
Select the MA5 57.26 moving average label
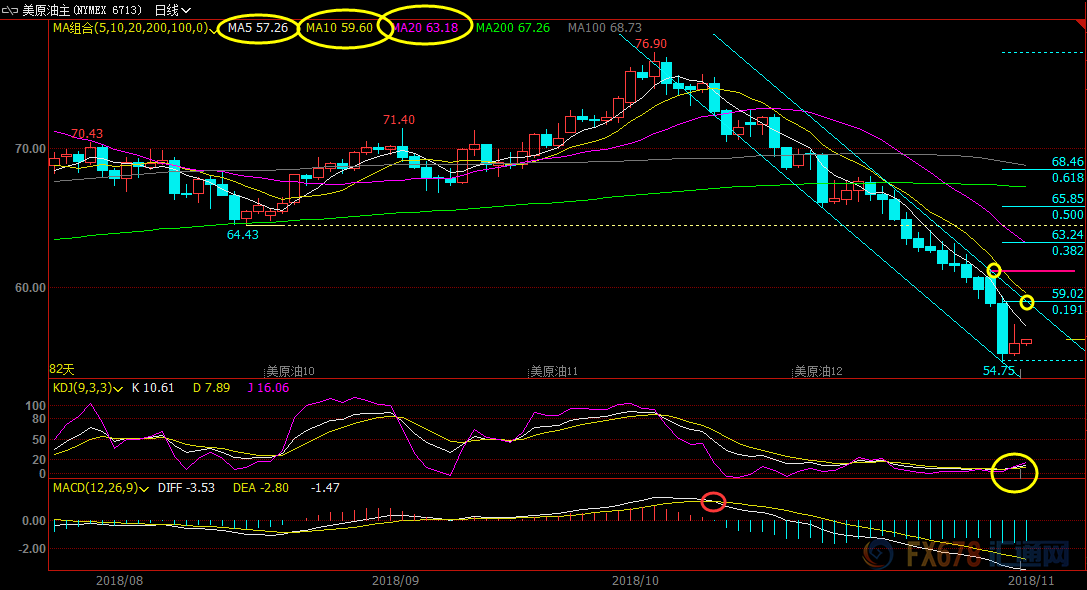[x=257, y=28]
